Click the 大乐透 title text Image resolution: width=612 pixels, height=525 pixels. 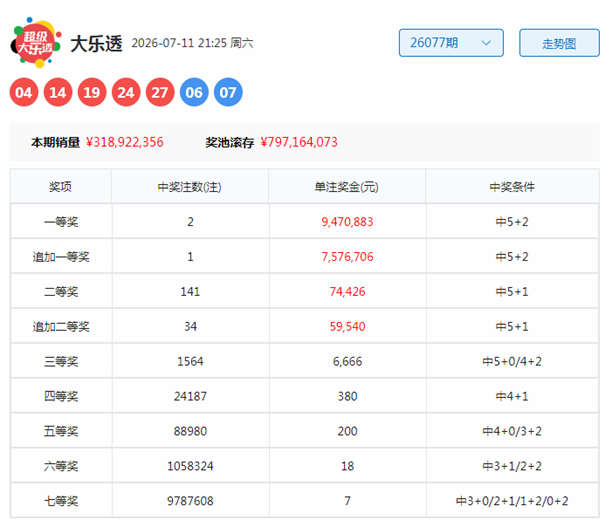96,43
